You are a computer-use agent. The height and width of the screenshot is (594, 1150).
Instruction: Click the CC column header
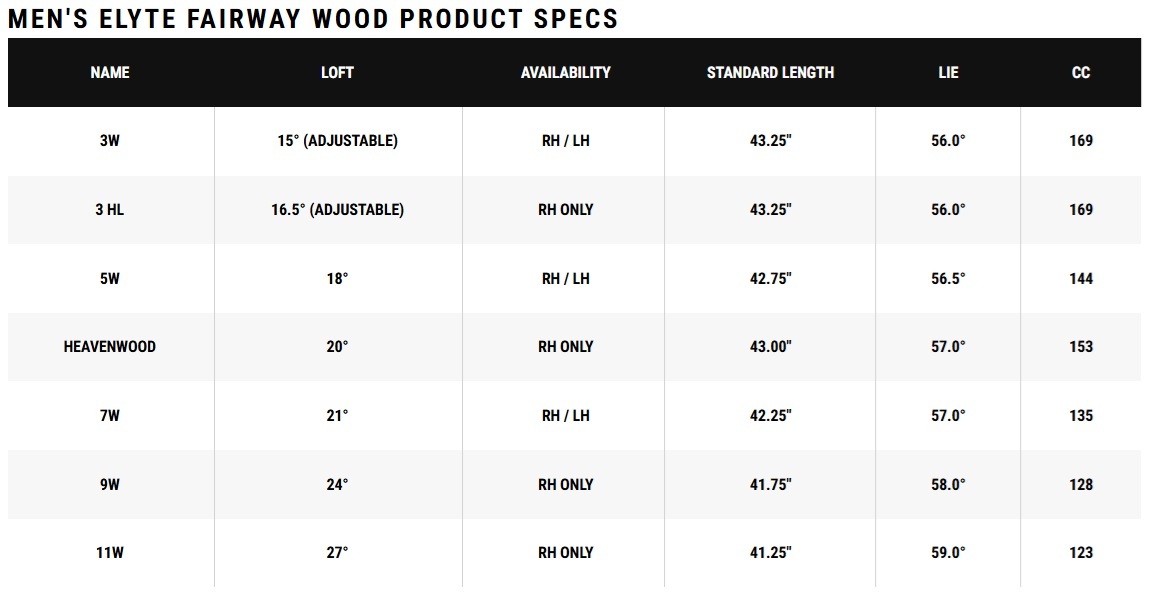(x=1081, y=73)
